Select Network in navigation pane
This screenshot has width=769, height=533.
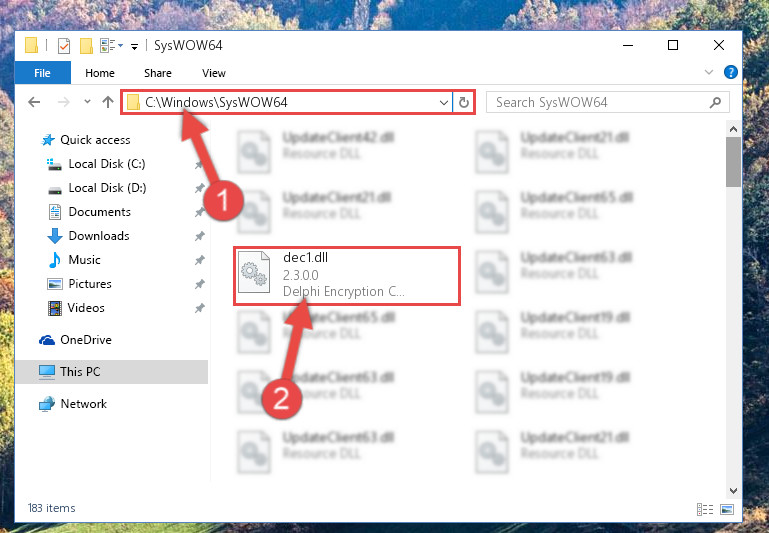[x=83, y=404]
